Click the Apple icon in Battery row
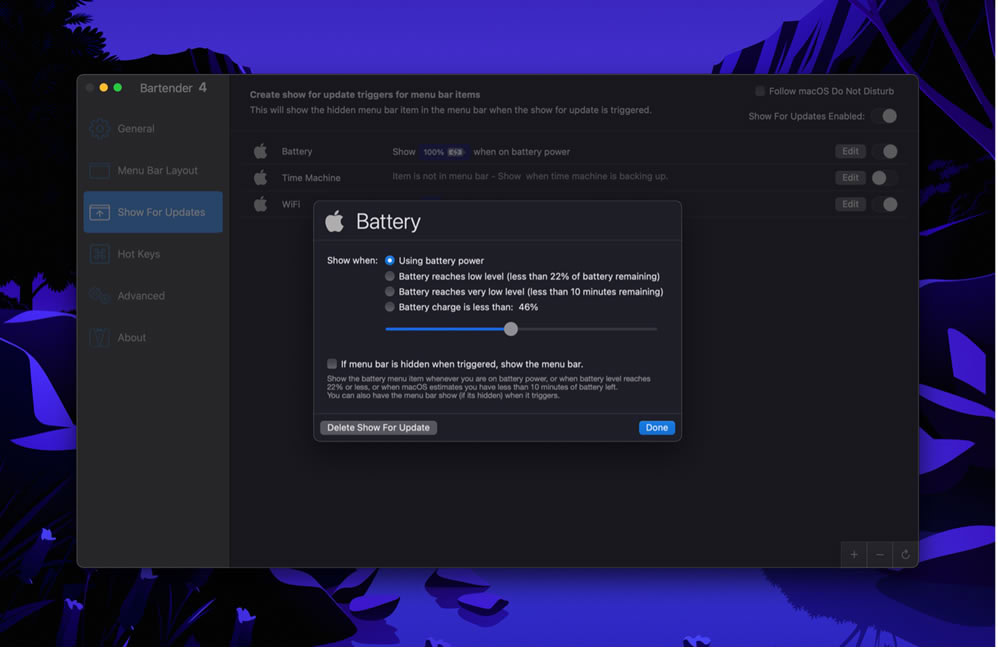 [x=260, y=151]
